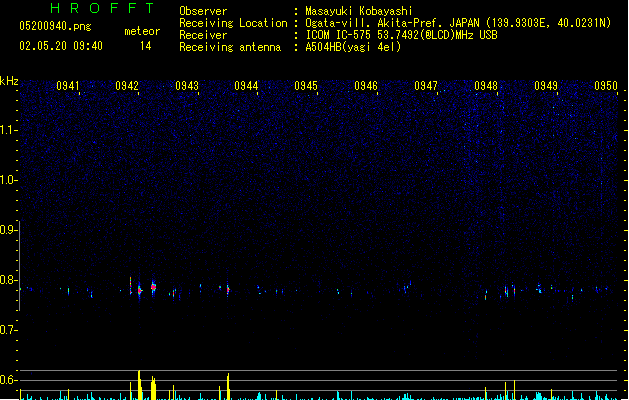This screenshot has width=629, height=400.
Task: Click the 1.0 frequency axis label
Action: pos(8,180)
